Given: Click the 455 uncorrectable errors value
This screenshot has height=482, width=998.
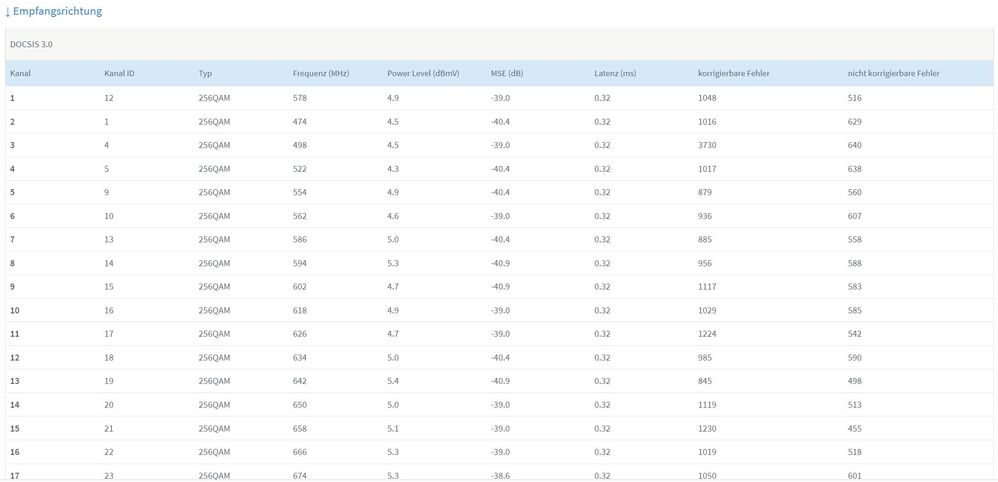Looking at the screenshot, I should coord(854,428).
